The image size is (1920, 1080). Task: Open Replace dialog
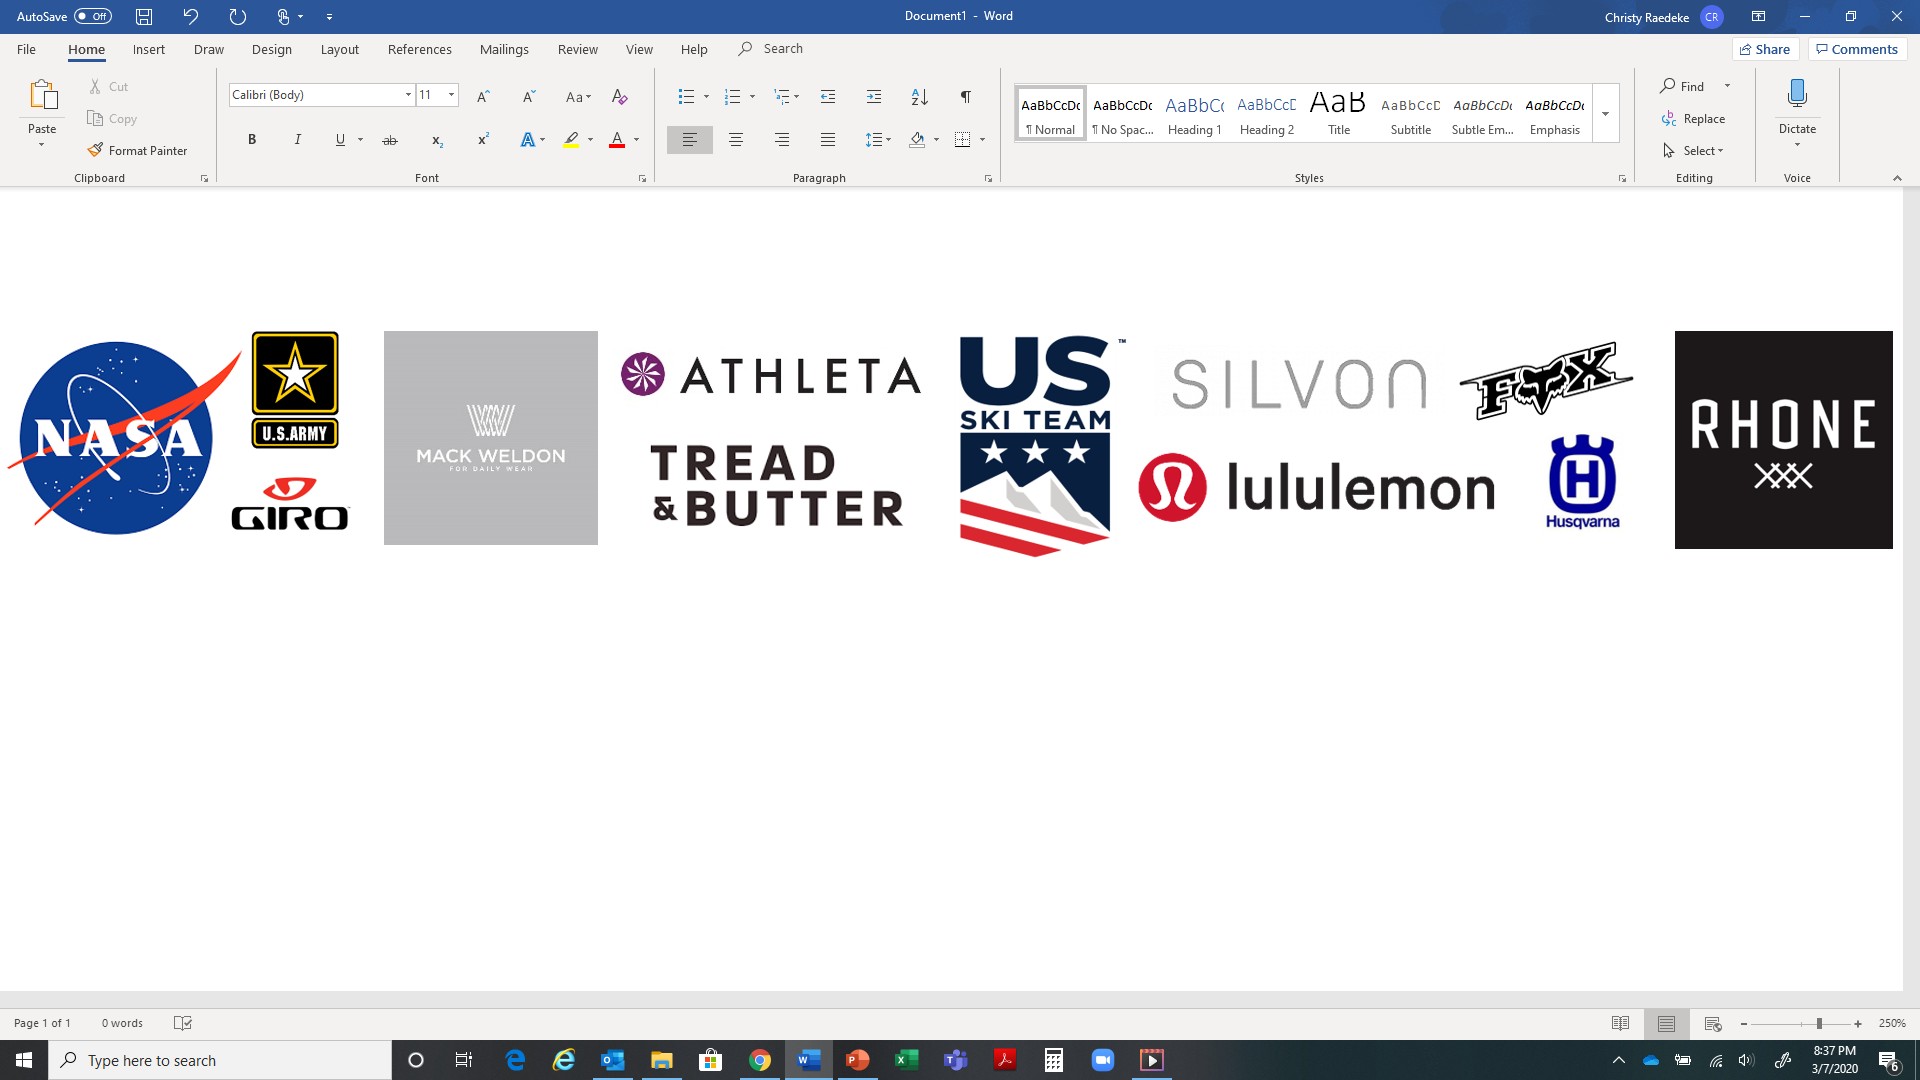tap(1694, 119)
